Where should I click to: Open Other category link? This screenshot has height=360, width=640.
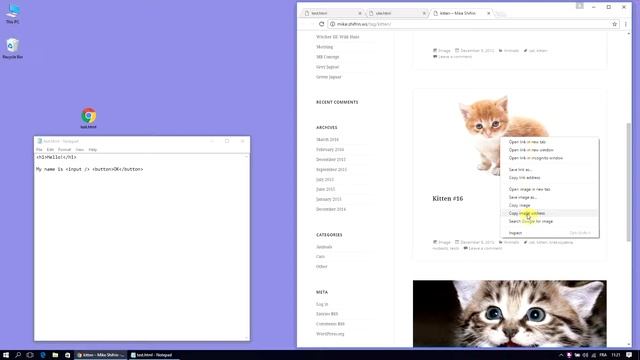click(x=322, y=267)
